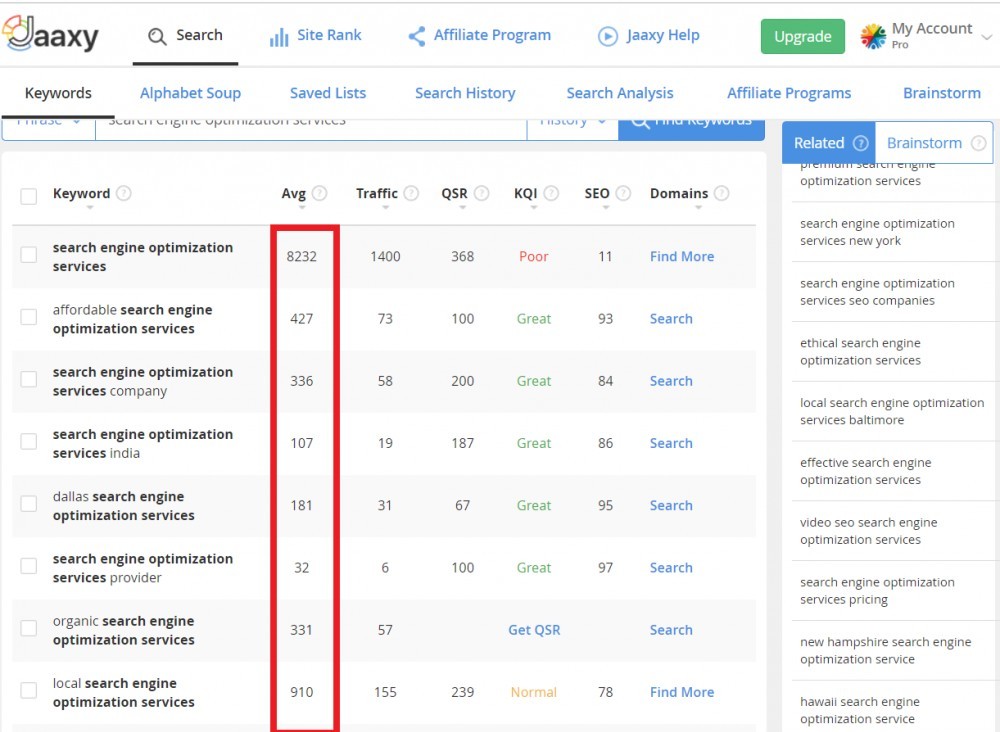The image size is (1000, 732).
Task: Click the My Account avatar icon
Action: (873, 36)
